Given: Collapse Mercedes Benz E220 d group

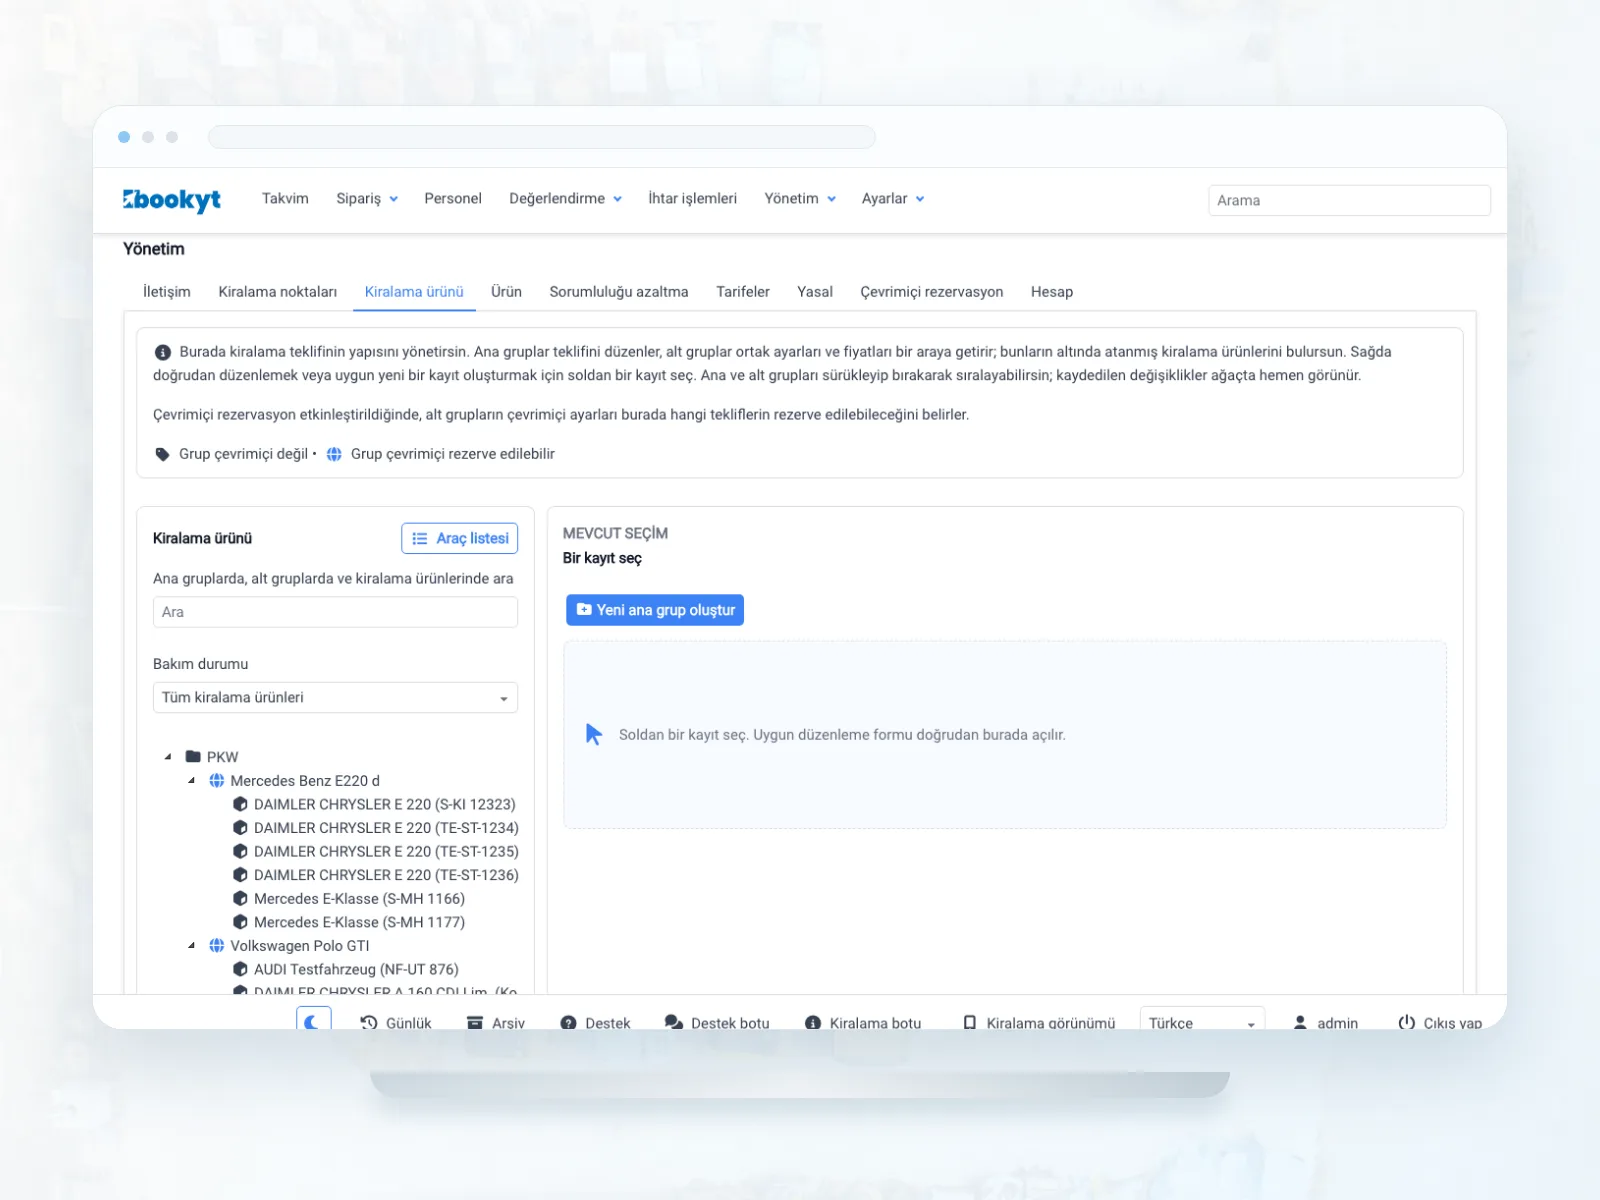Looking at the screenshot, I should [x=192, y=781].
